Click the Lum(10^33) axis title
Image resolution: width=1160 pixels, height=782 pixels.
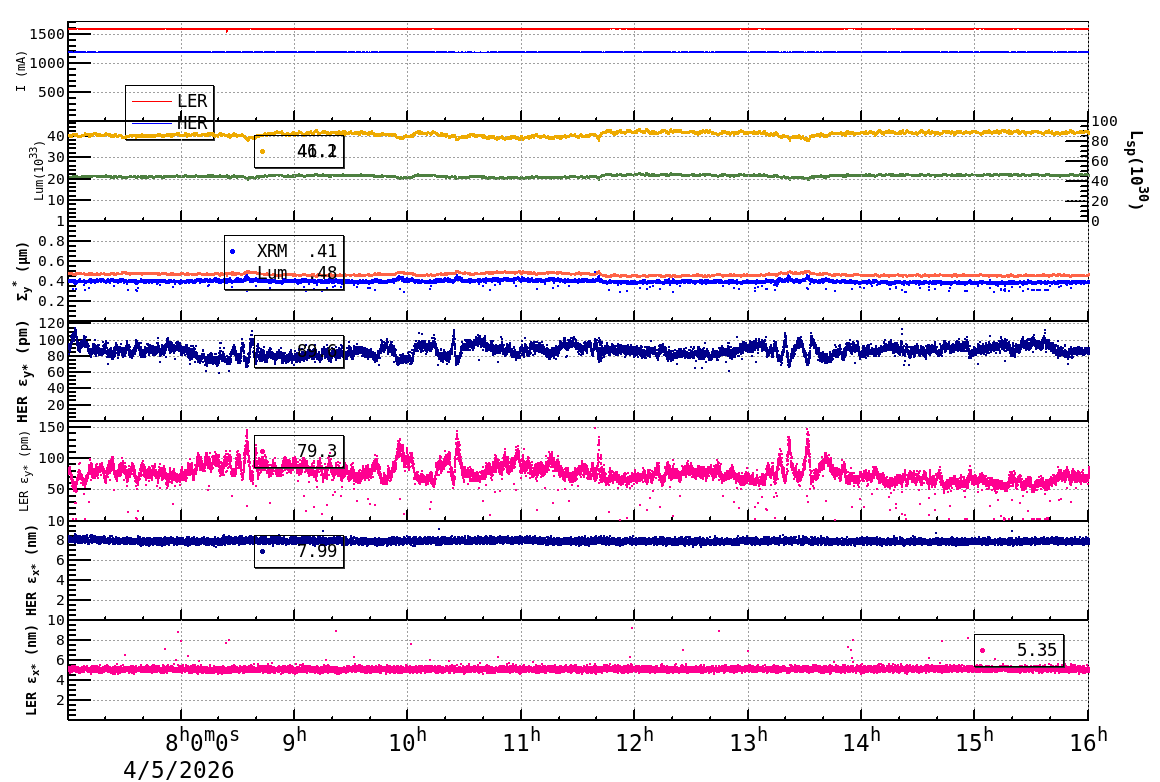click(39, 171)
